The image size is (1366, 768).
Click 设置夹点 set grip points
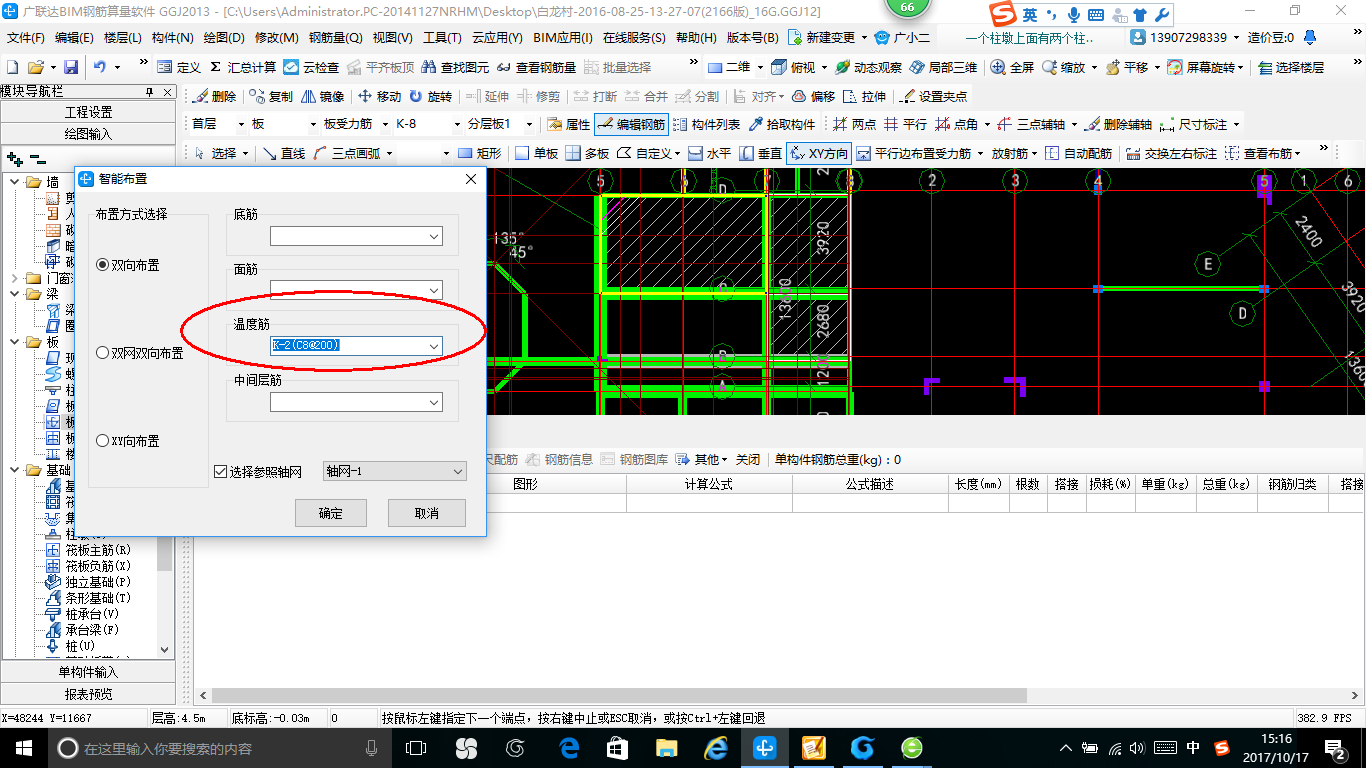(x=933, y=96)
